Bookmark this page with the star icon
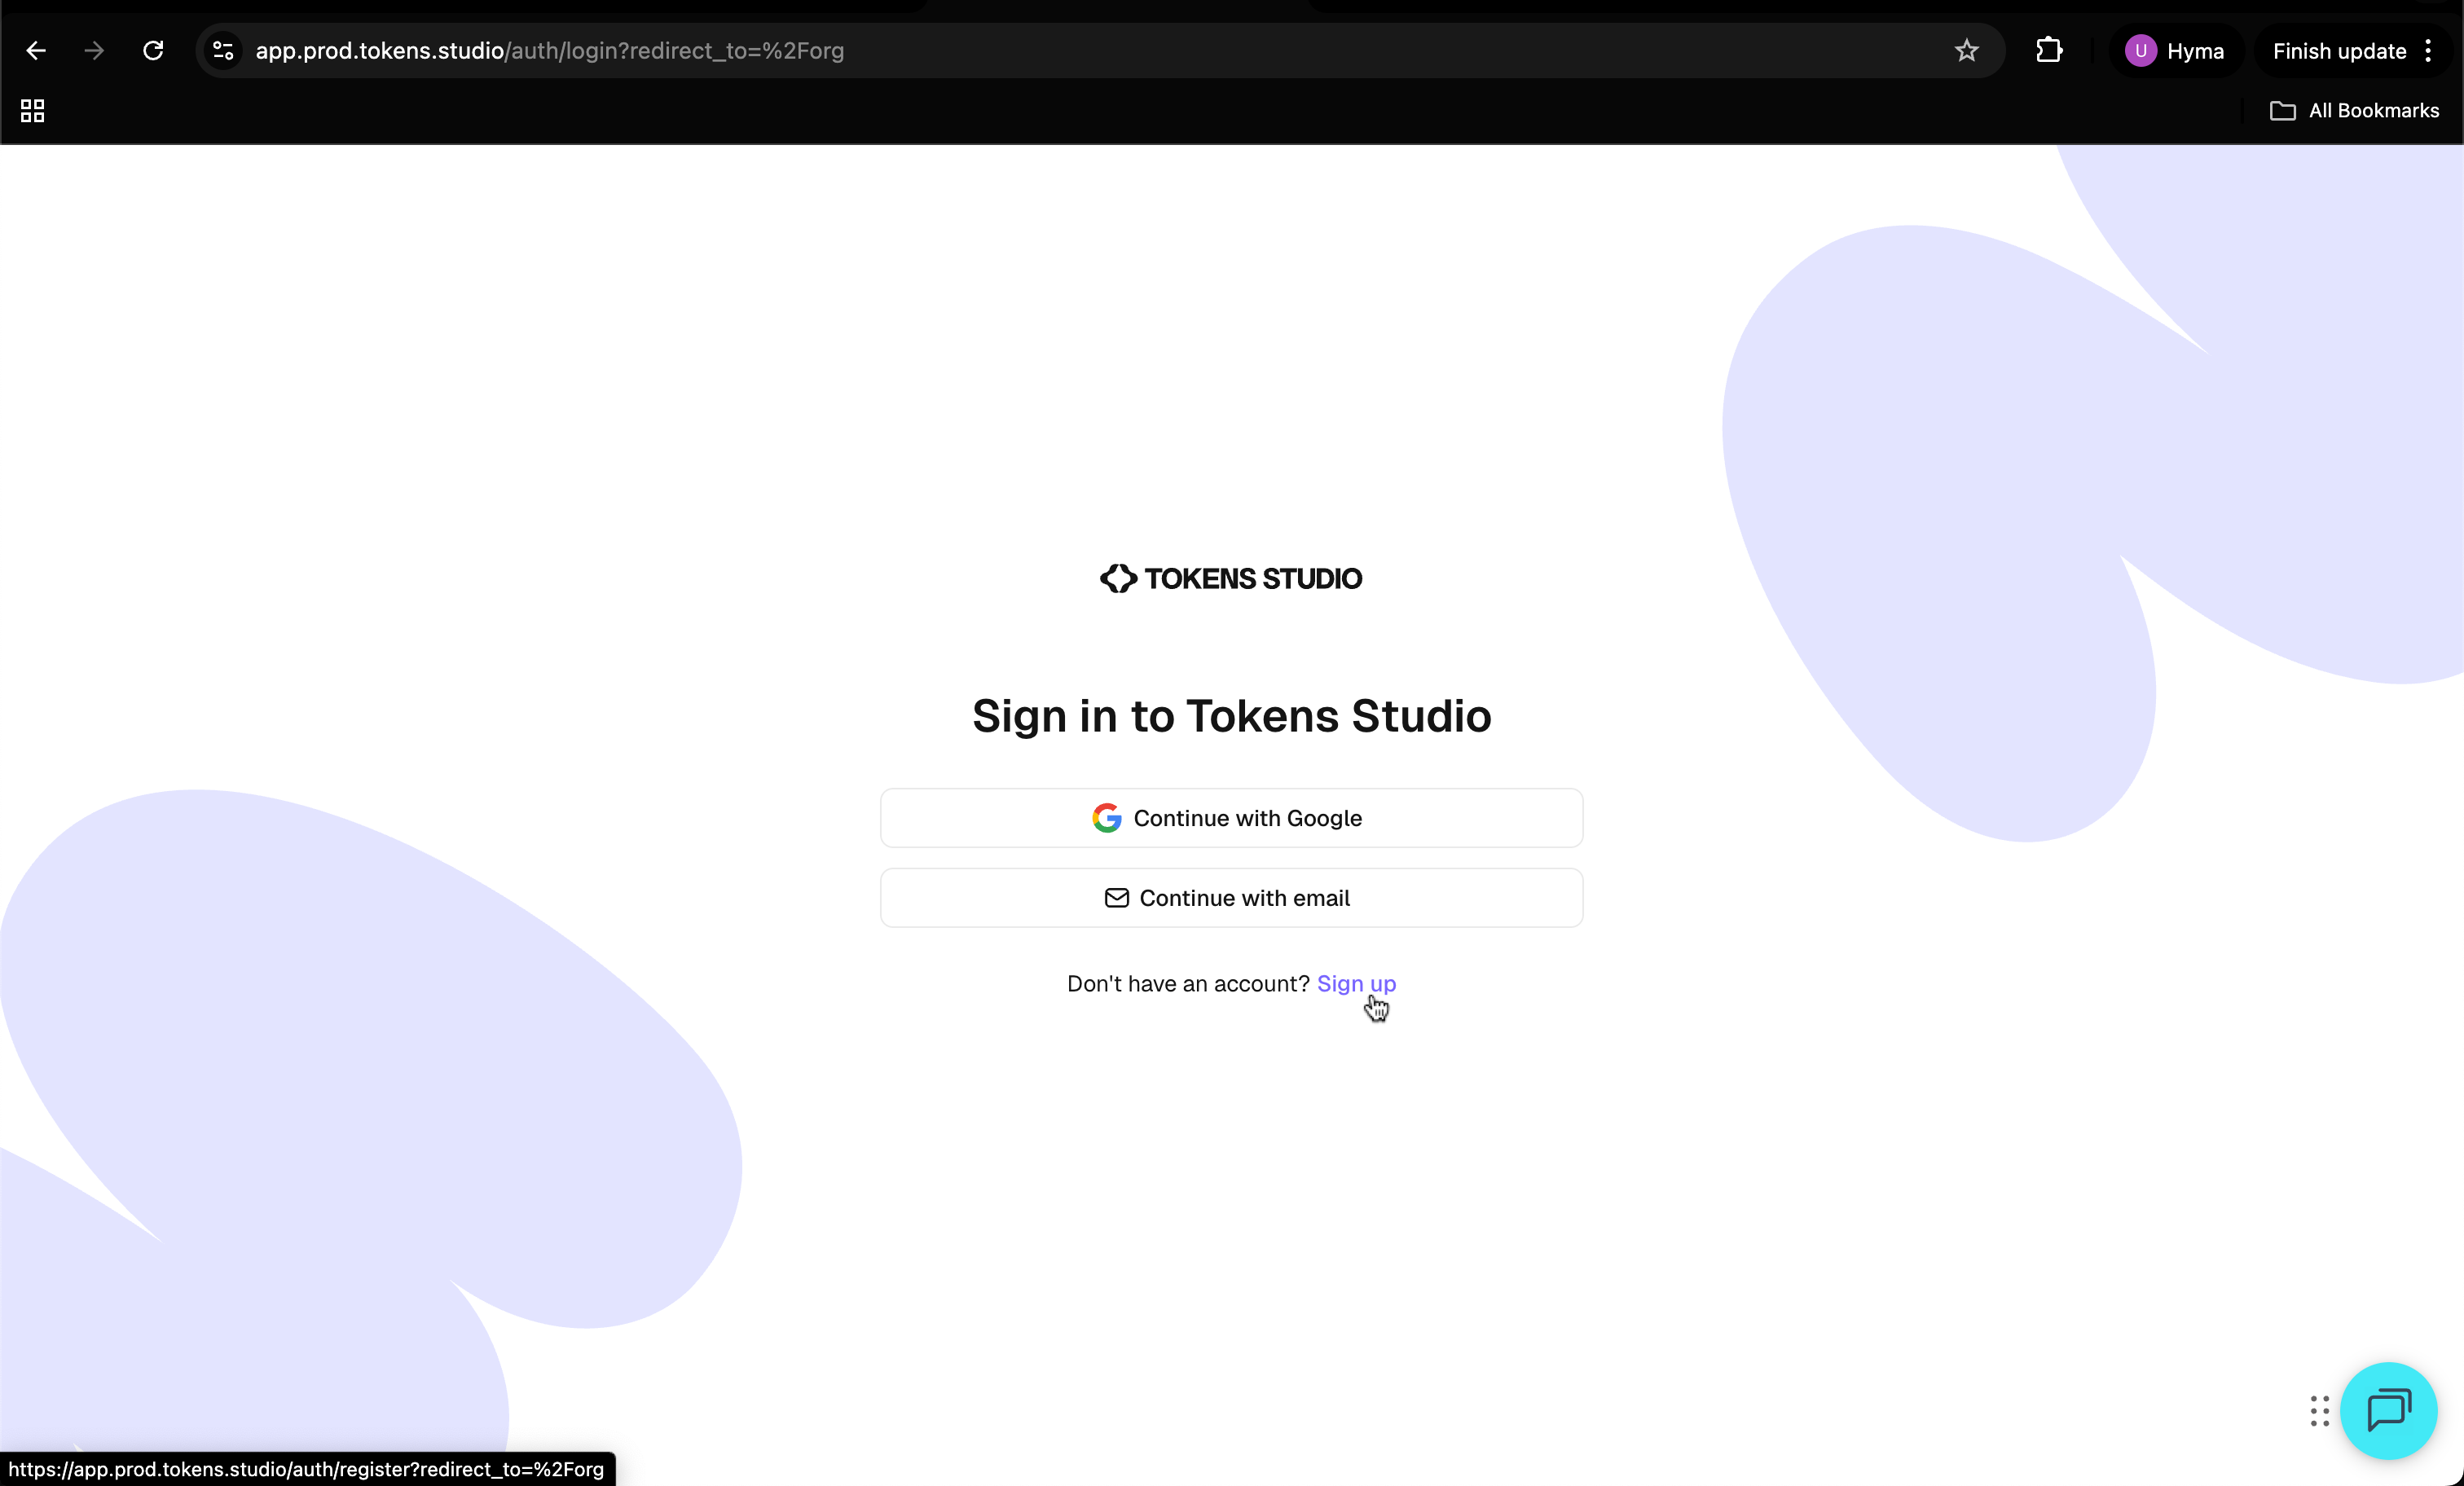 point(1966,51)
